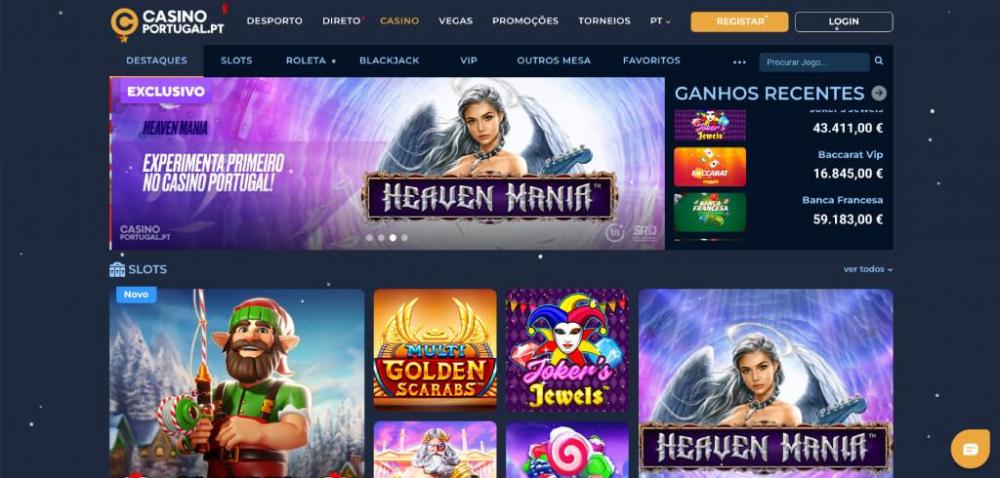This screenshot has height=478, width=1000.
Task: Click the Login button
Action: click(844, 22)
